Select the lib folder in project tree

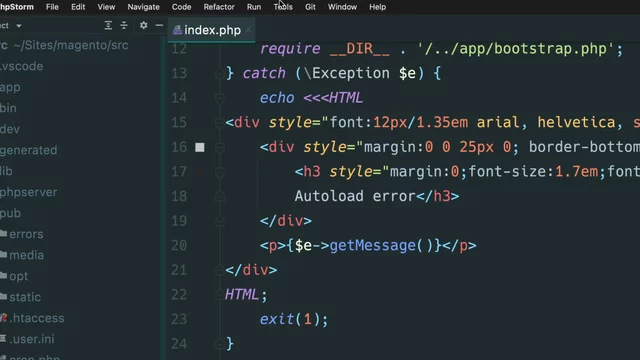pos(6,171)
